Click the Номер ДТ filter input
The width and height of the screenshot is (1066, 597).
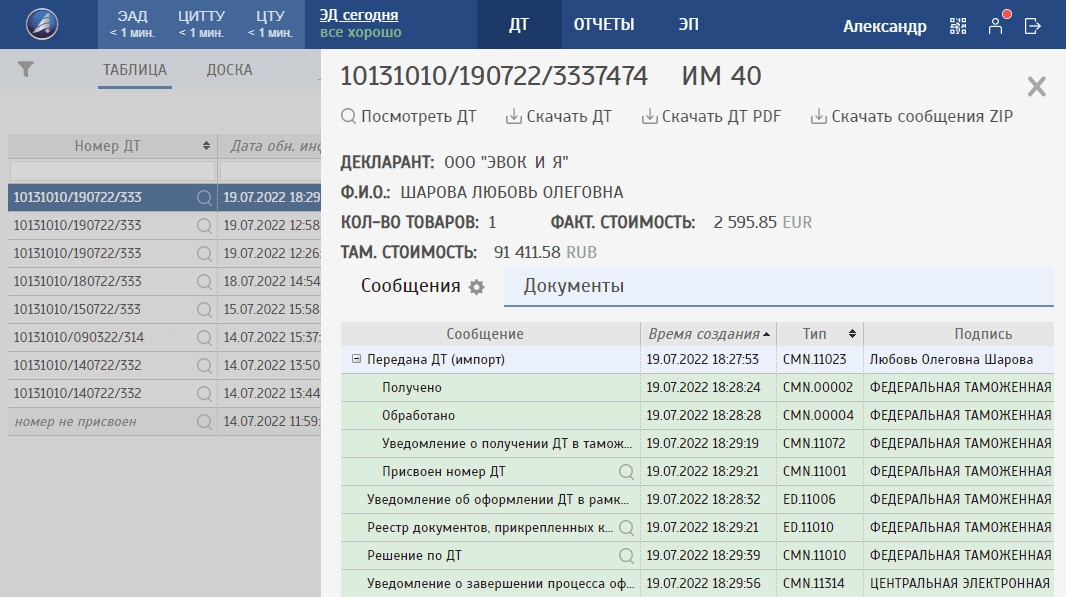tap(111, 170)
